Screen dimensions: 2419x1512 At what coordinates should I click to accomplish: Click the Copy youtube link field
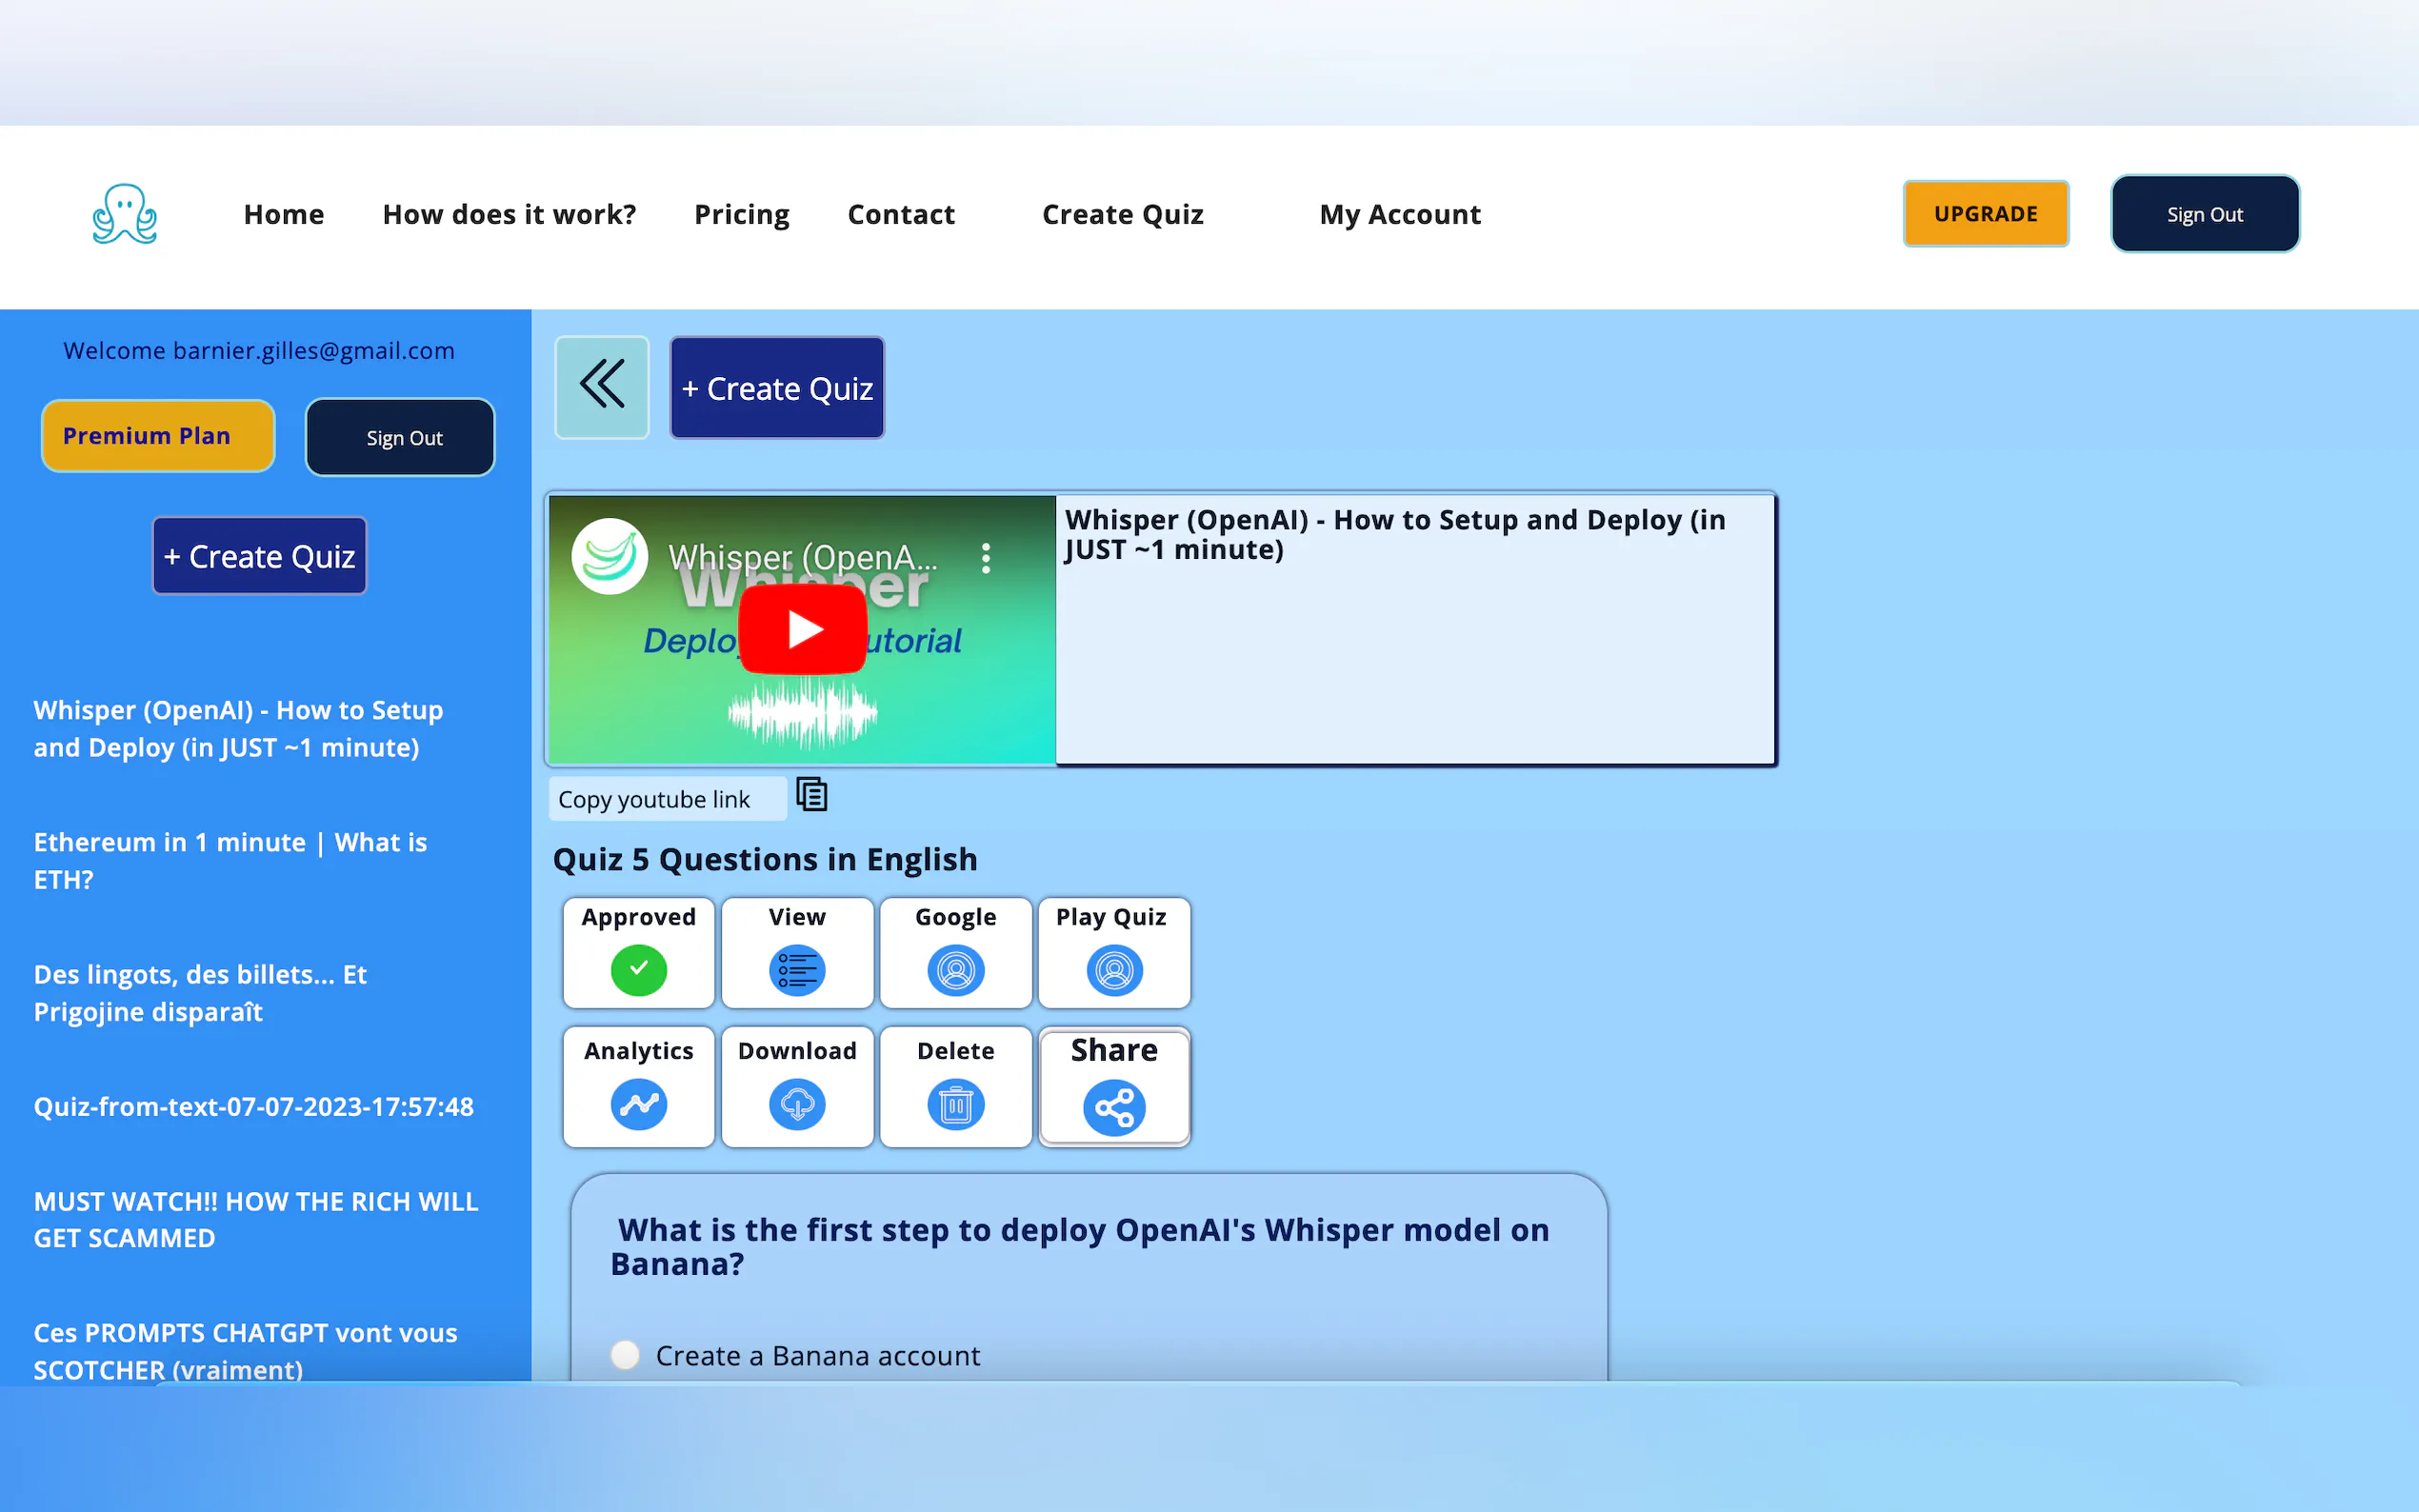[x=667, y=799]
